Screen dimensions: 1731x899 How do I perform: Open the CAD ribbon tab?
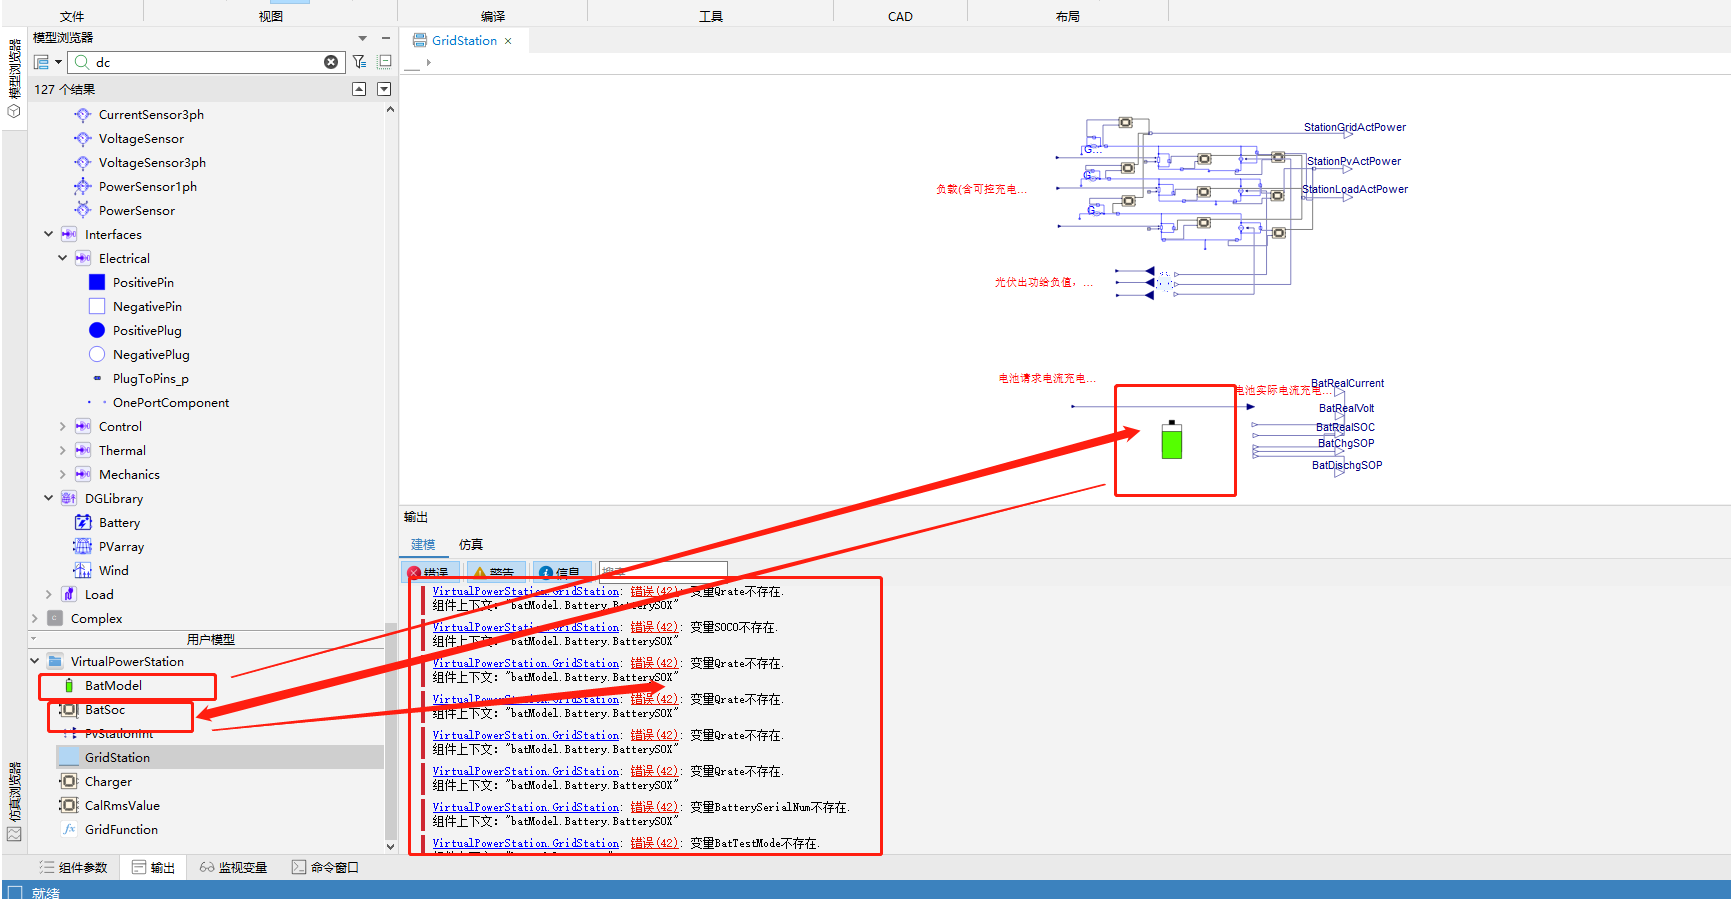[900, 16]
